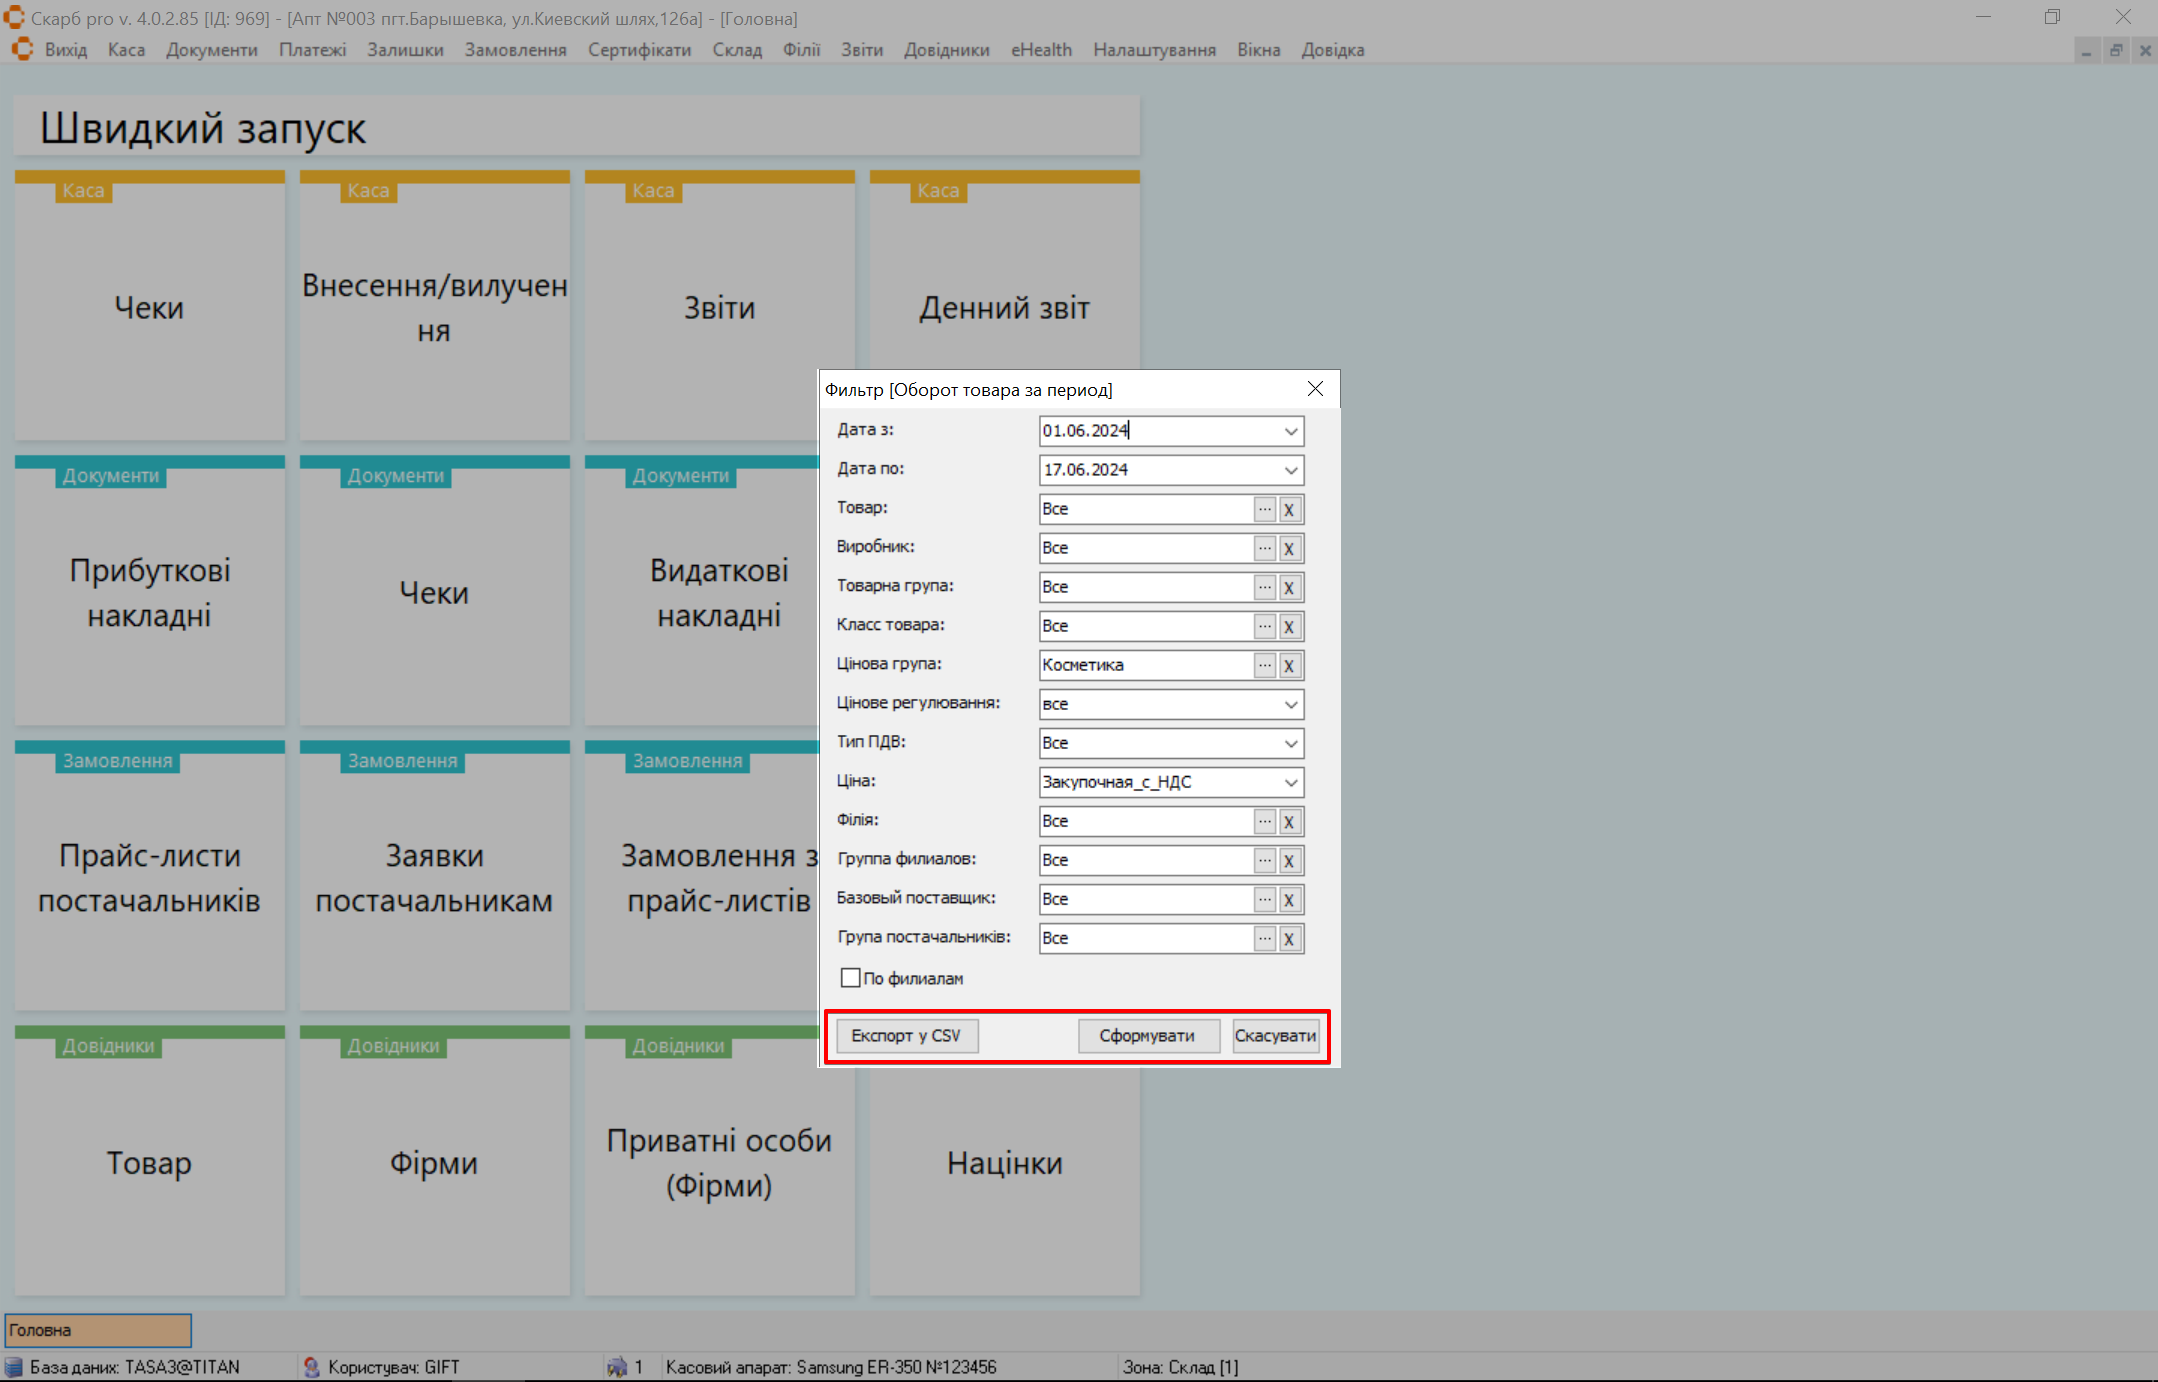Select the Головна window tab at bottom

coord(98,1330)
